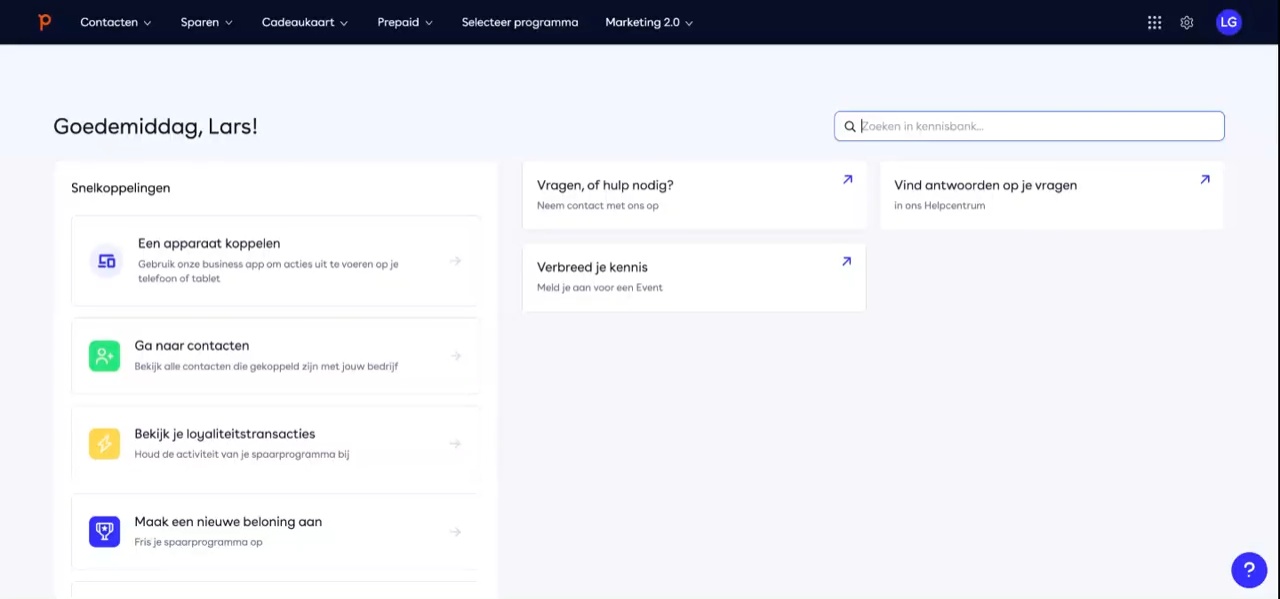Screen dimensions: 1280x599
Task: Click the device icon beside 'Een apparaat koppelen'
Action: pyautogui.click(x=105, y=261)
